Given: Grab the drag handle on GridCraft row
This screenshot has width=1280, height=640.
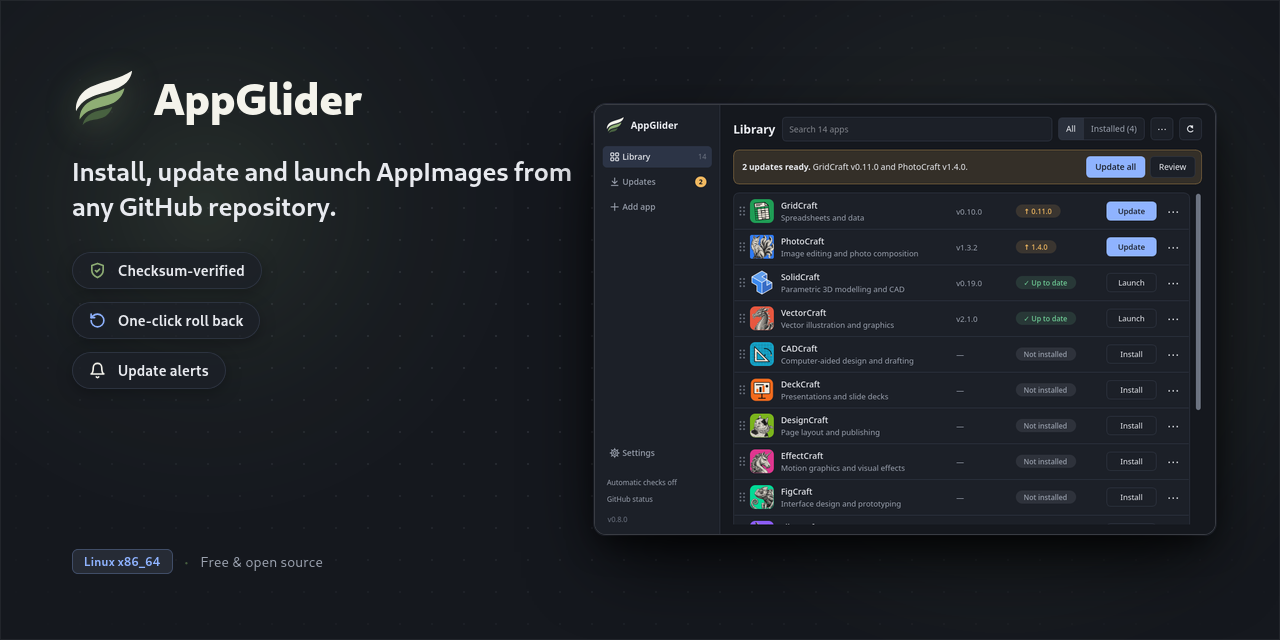Looking at the screenshot, I should point(742,211).
